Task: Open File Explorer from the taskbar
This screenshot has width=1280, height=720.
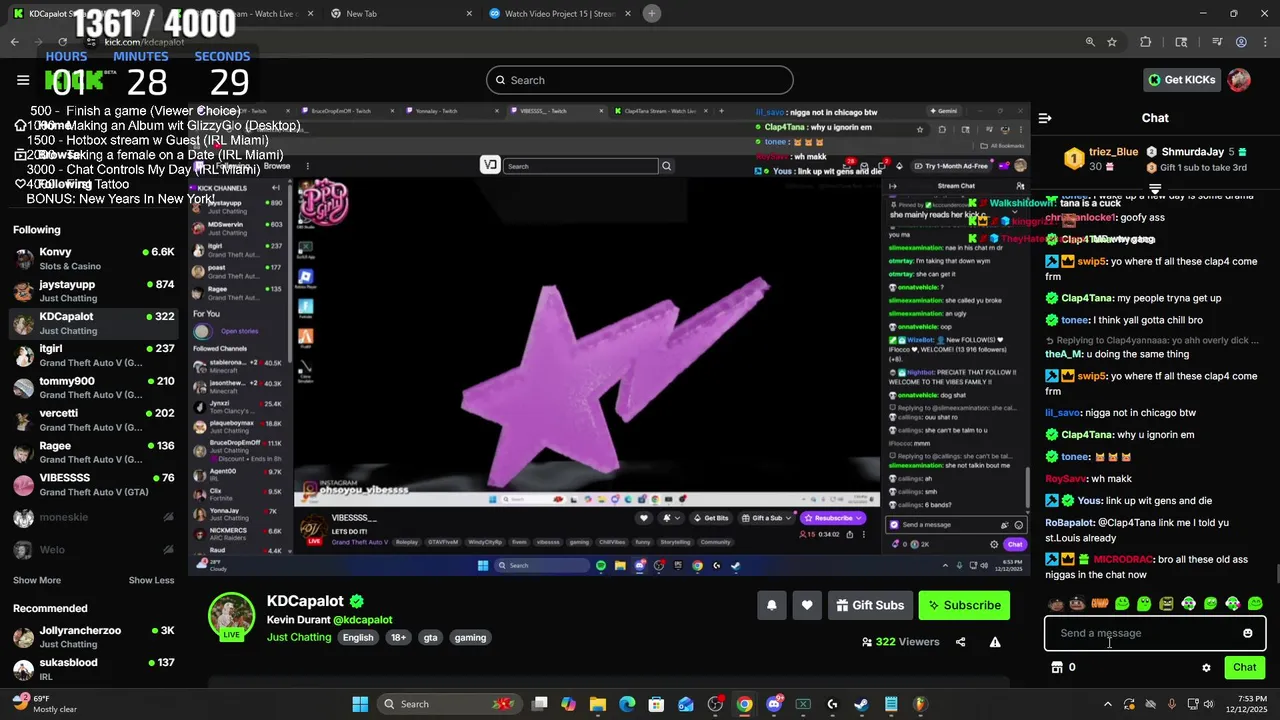Action: tap(598, 704)
